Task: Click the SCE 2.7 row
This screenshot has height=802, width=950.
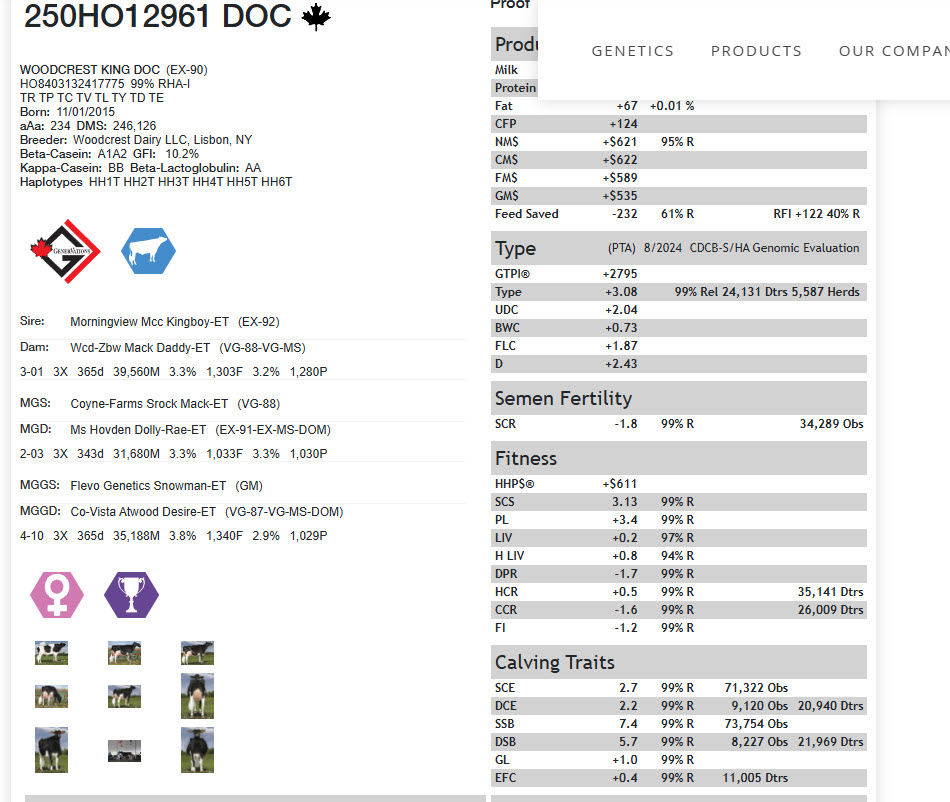Action: click(679, 688)
